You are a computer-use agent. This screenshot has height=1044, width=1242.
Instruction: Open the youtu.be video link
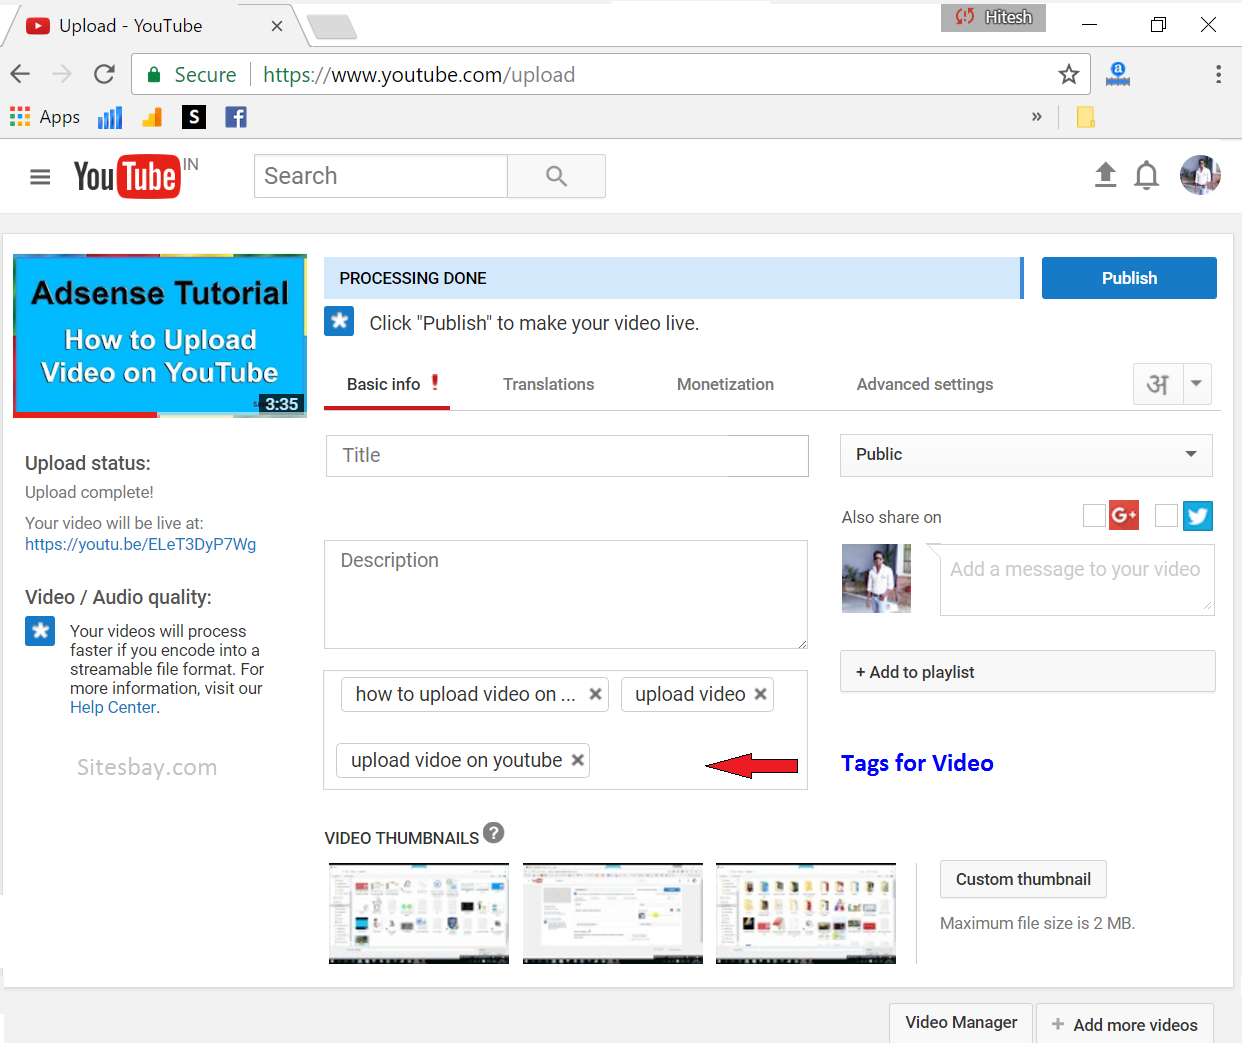(140, 544)
